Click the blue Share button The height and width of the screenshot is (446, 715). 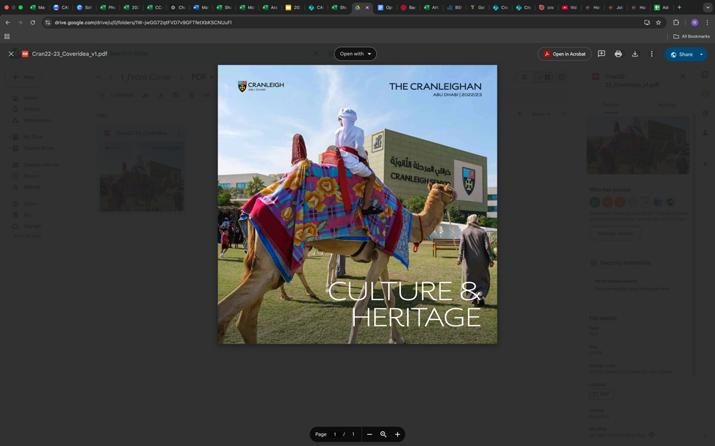681,54
